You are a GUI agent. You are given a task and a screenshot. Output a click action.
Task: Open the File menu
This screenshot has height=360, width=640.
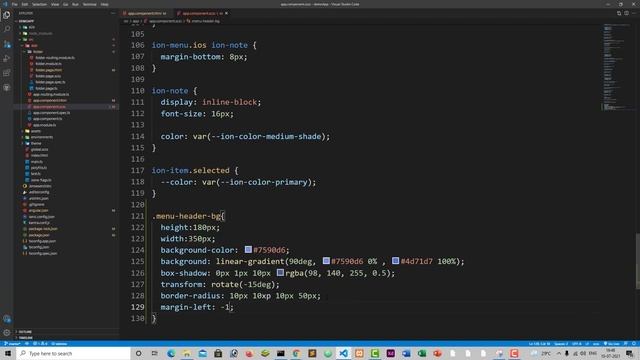pyautogui.click(x=15, y=4)
